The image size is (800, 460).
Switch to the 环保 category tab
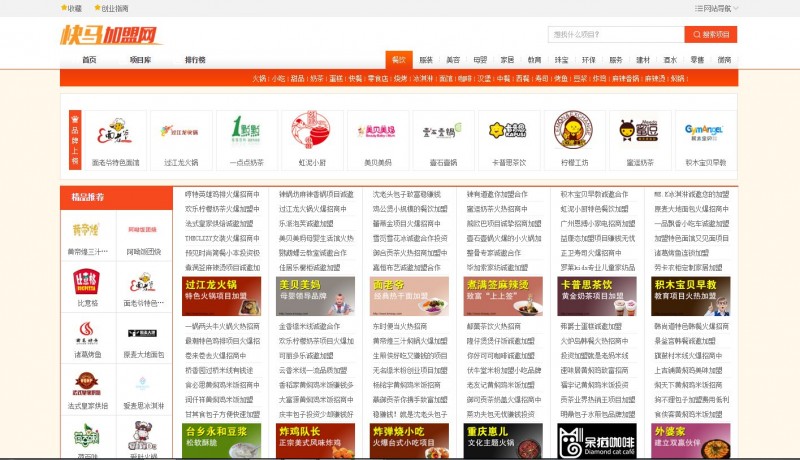point(589,60)
